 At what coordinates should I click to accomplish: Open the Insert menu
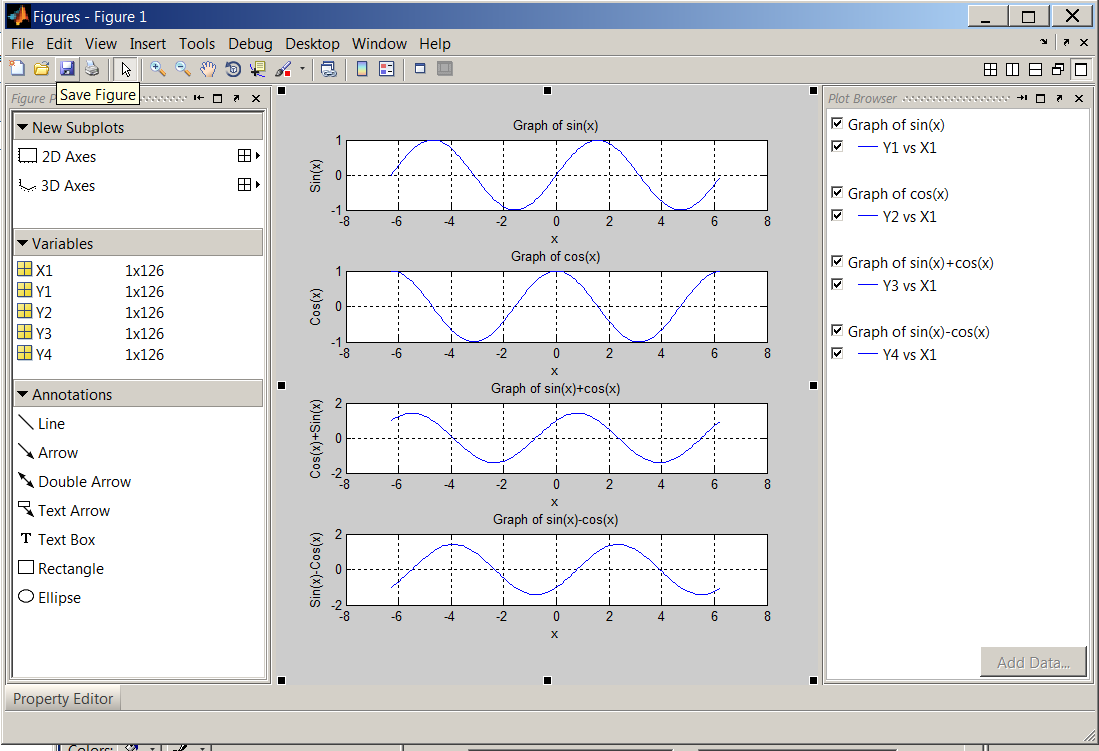147,43
